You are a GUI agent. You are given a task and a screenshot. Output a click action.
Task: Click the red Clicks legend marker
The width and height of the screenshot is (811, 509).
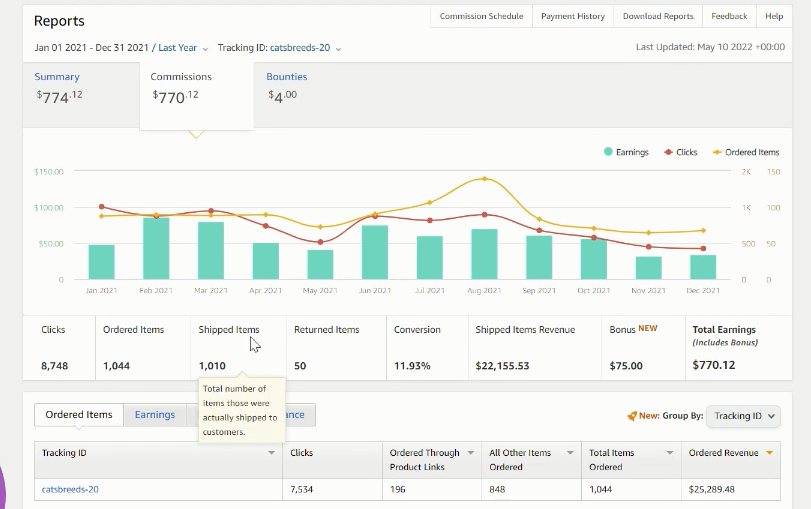(x=668, y=152)
